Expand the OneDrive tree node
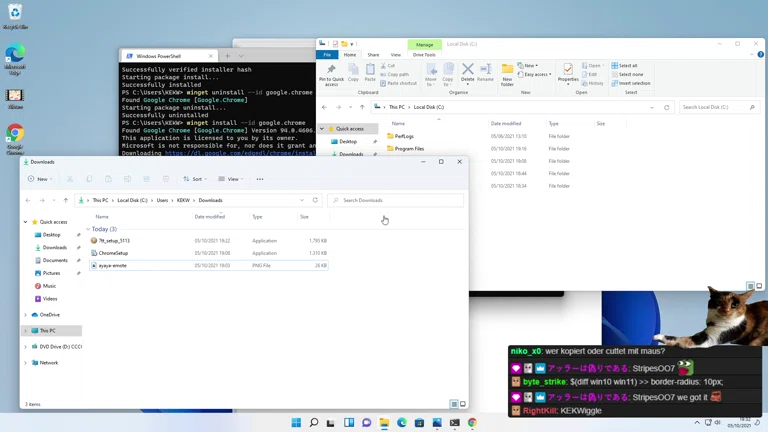The height and width of the screenshot is (432, 768). (x=26, y=315)
